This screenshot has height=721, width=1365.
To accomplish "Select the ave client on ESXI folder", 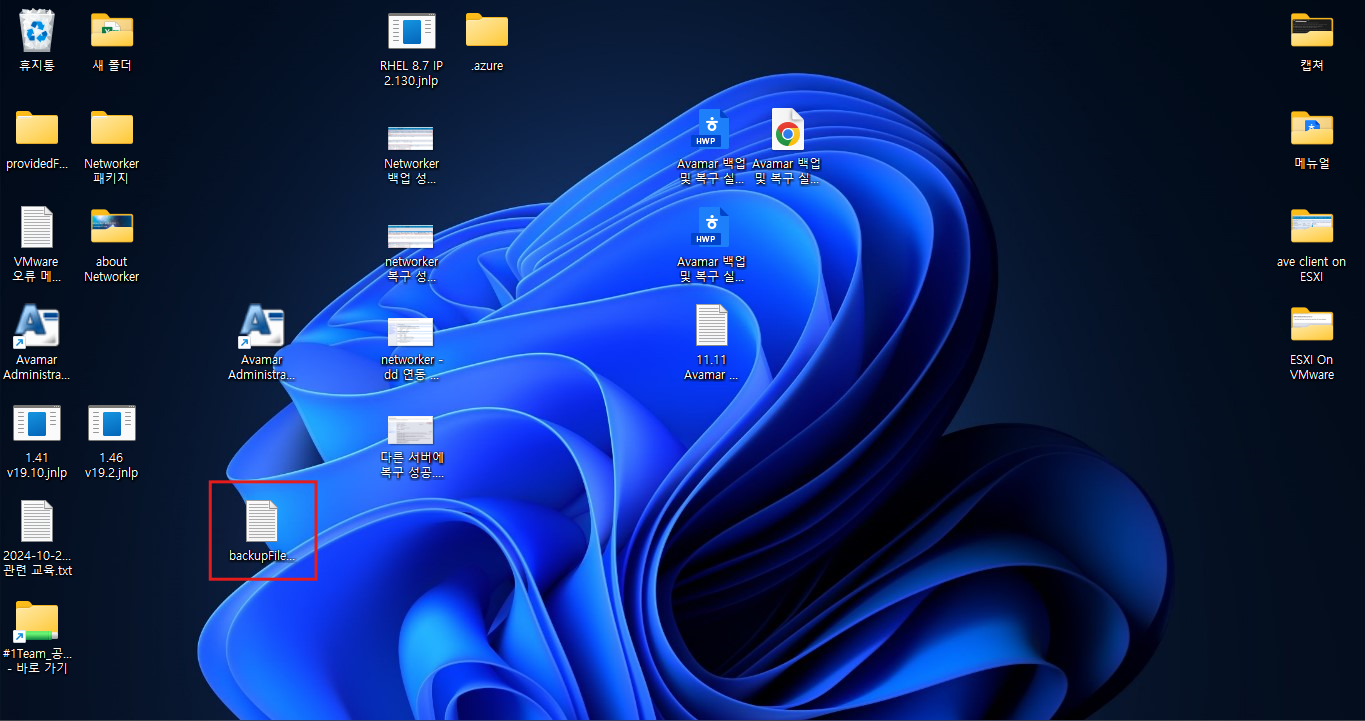I will (x=1312, y=244).
